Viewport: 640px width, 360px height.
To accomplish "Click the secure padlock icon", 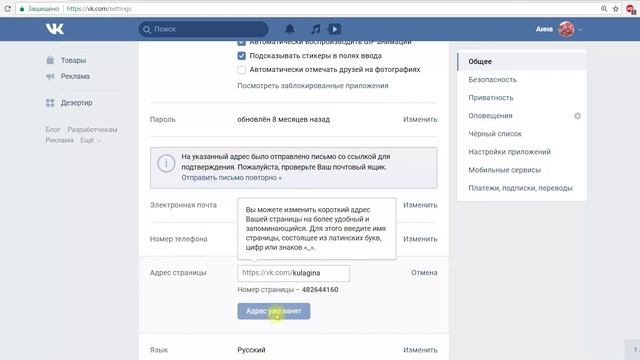I will 22,9.
